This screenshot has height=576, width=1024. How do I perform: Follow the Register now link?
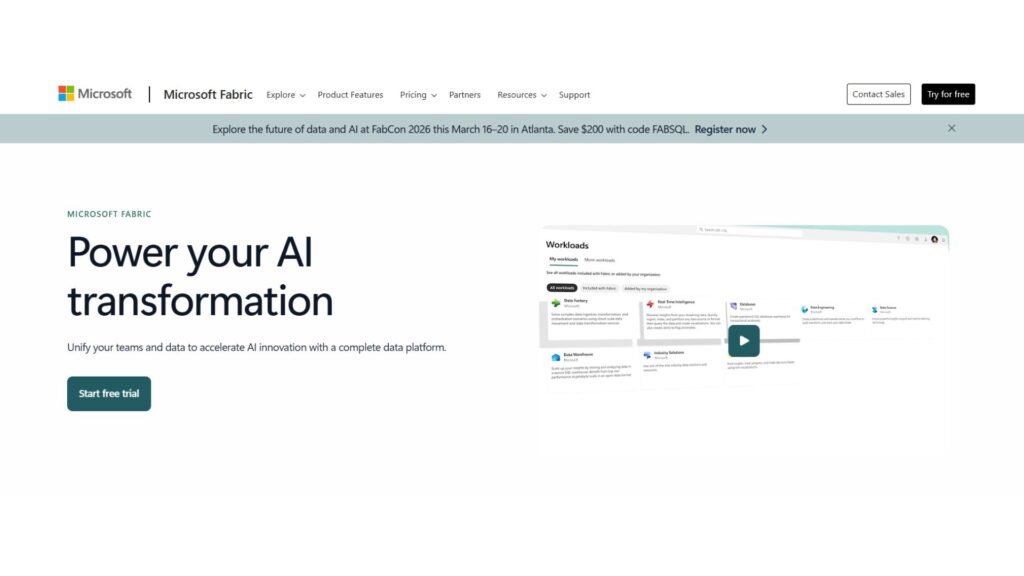pos(731,129)
